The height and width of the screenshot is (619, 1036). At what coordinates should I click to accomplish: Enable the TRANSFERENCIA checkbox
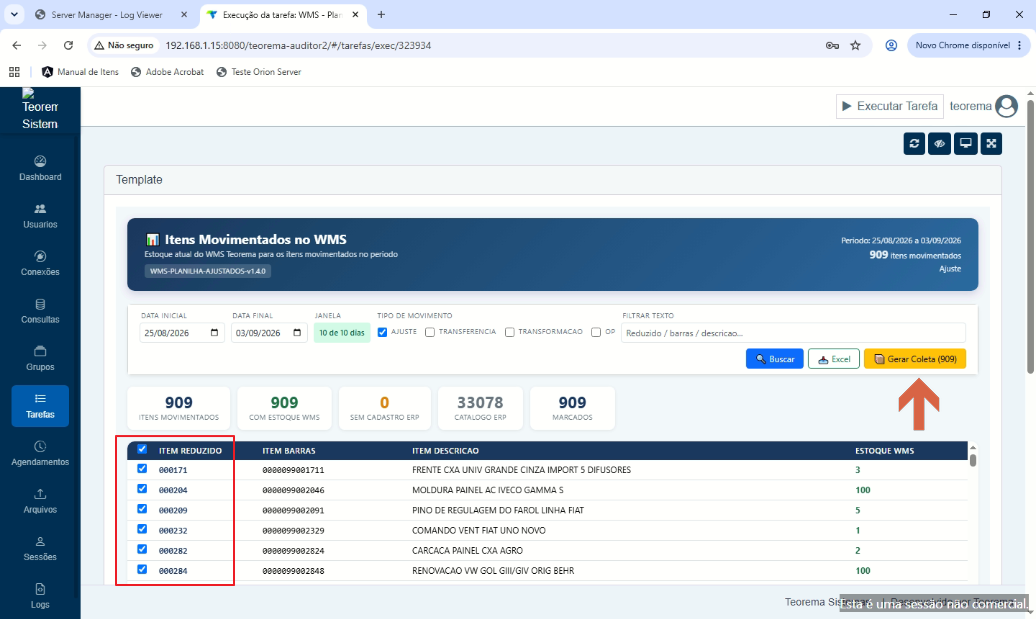coord(430,332)
